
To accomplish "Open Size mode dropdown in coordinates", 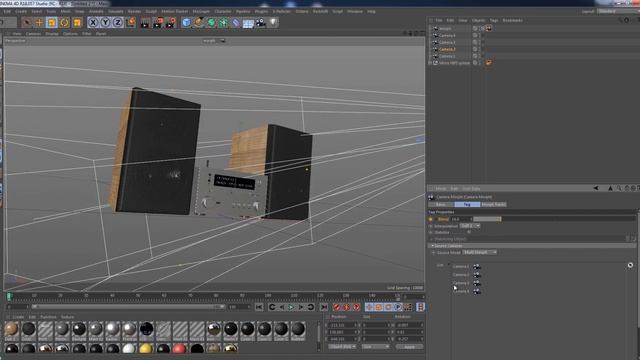I will pyautogui.click(x=376, y=347).
